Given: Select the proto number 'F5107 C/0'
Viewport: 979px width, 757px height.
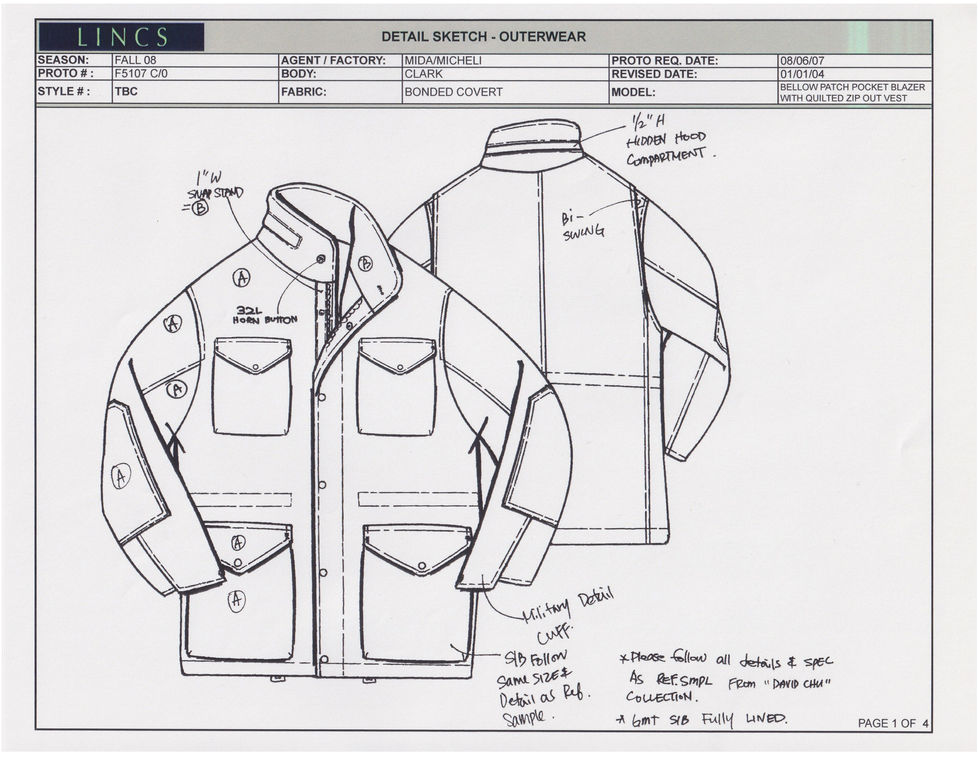Looking at the screenshot, I should (x=141, y=73).
